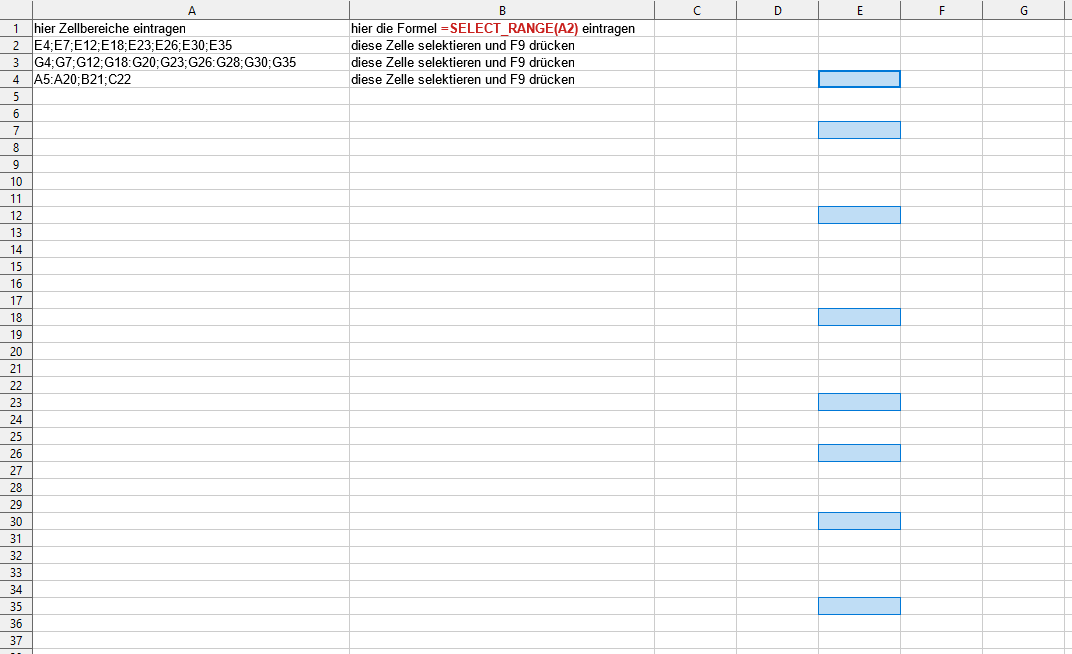Select row 1 header
The image size is (1072, 654).
(x=16, y=28)
